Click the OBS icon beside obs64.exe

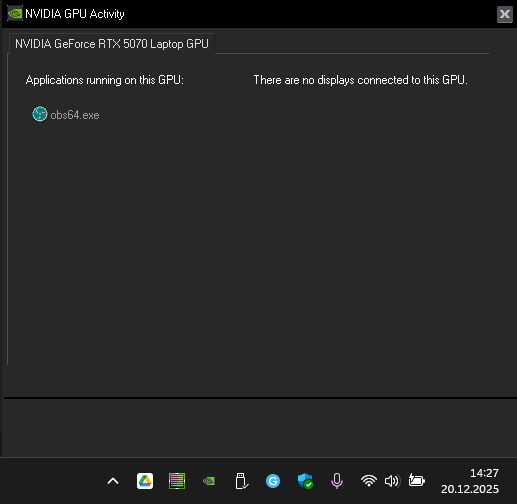click(x=40, y=114)
